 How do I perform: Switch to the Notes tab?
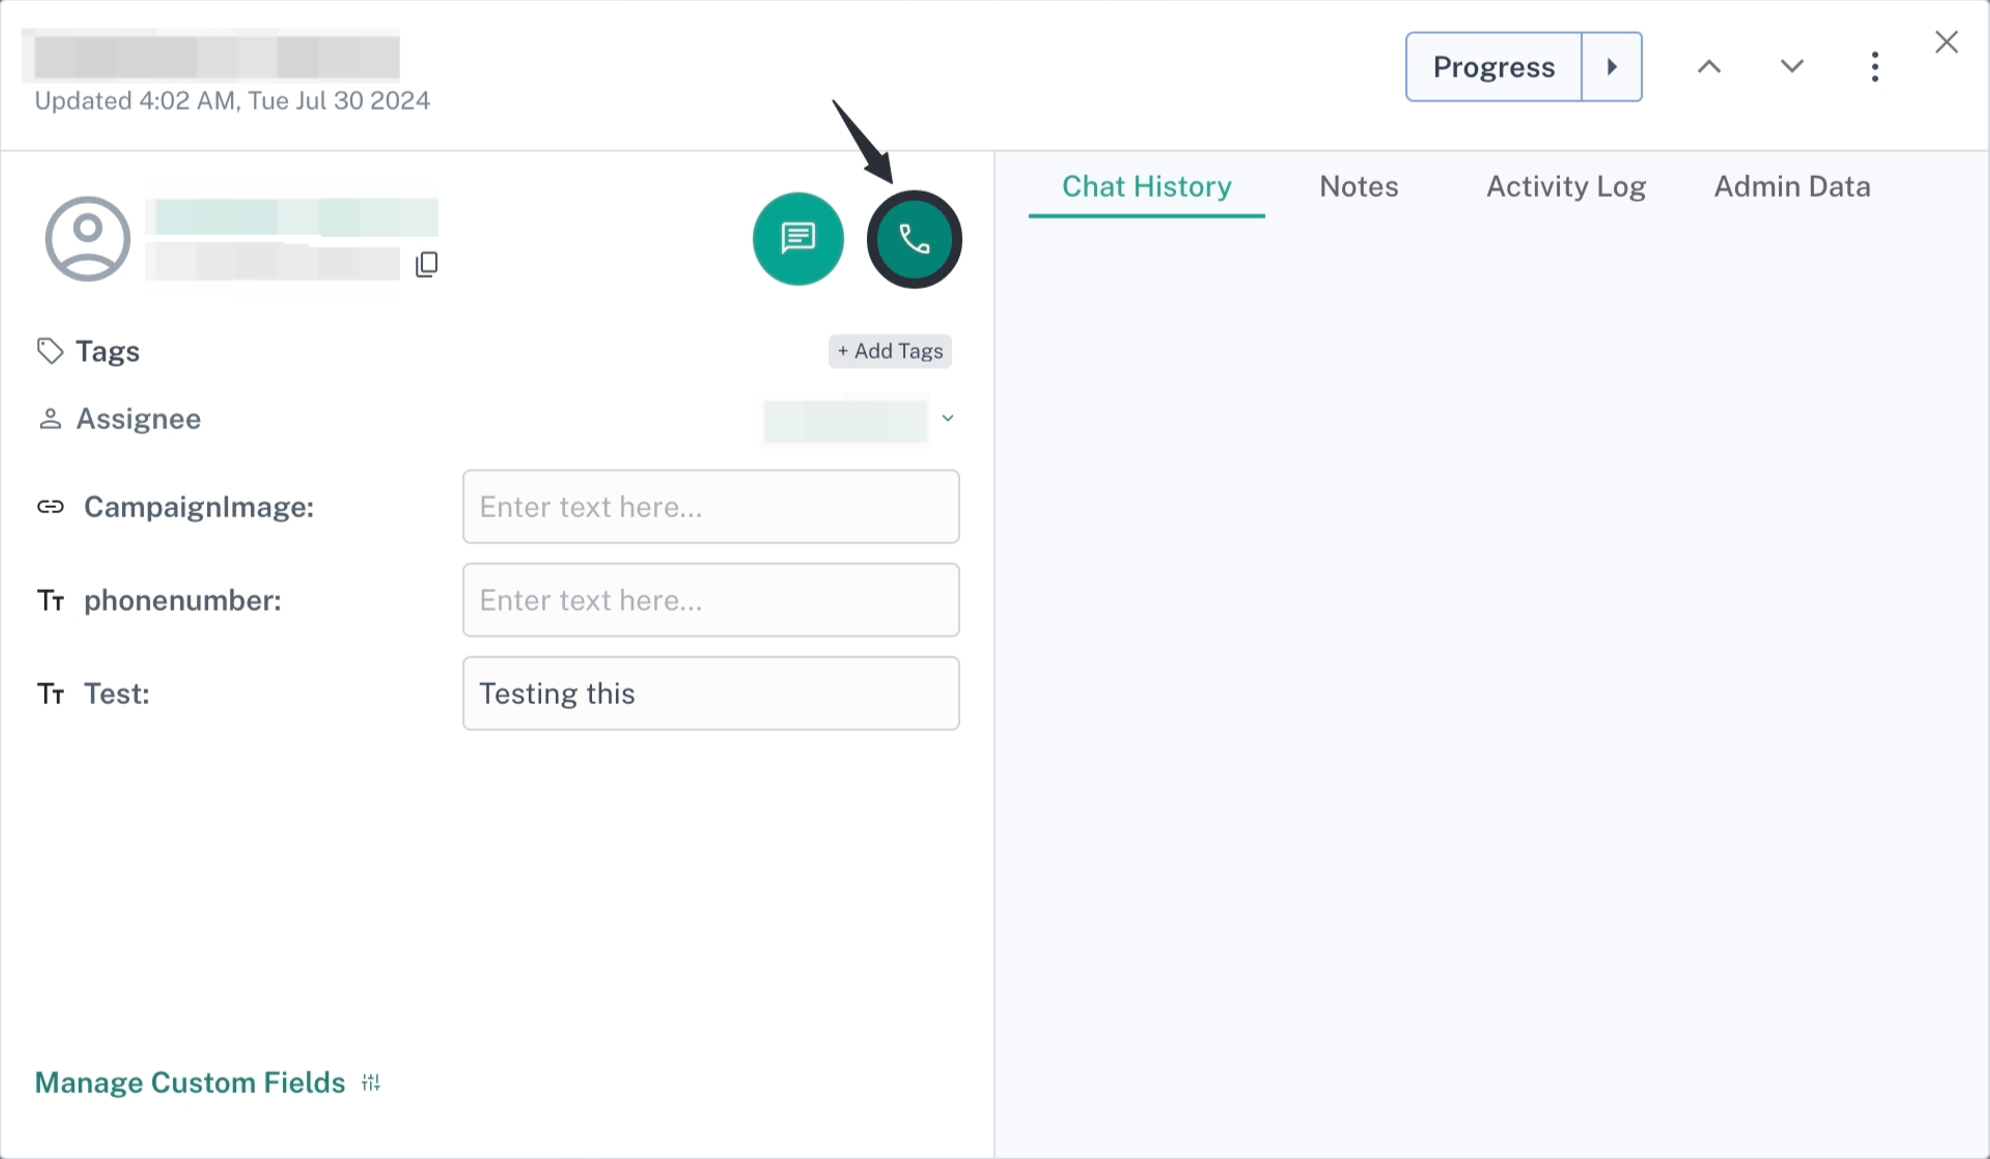tap(1358, 186)
